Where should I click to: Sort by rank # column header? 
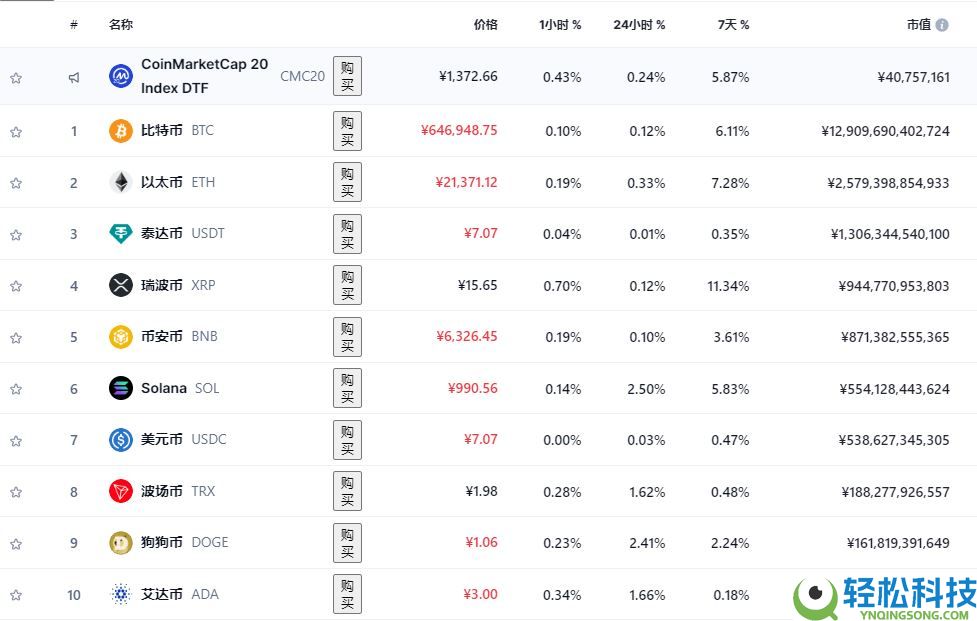point(74,25)
